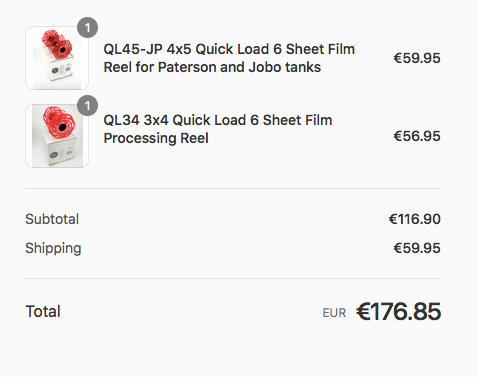This screenshot has height=377, width=478.
Task: Click the €59.95 shipping cost
Action: click(x=417, y=248)
